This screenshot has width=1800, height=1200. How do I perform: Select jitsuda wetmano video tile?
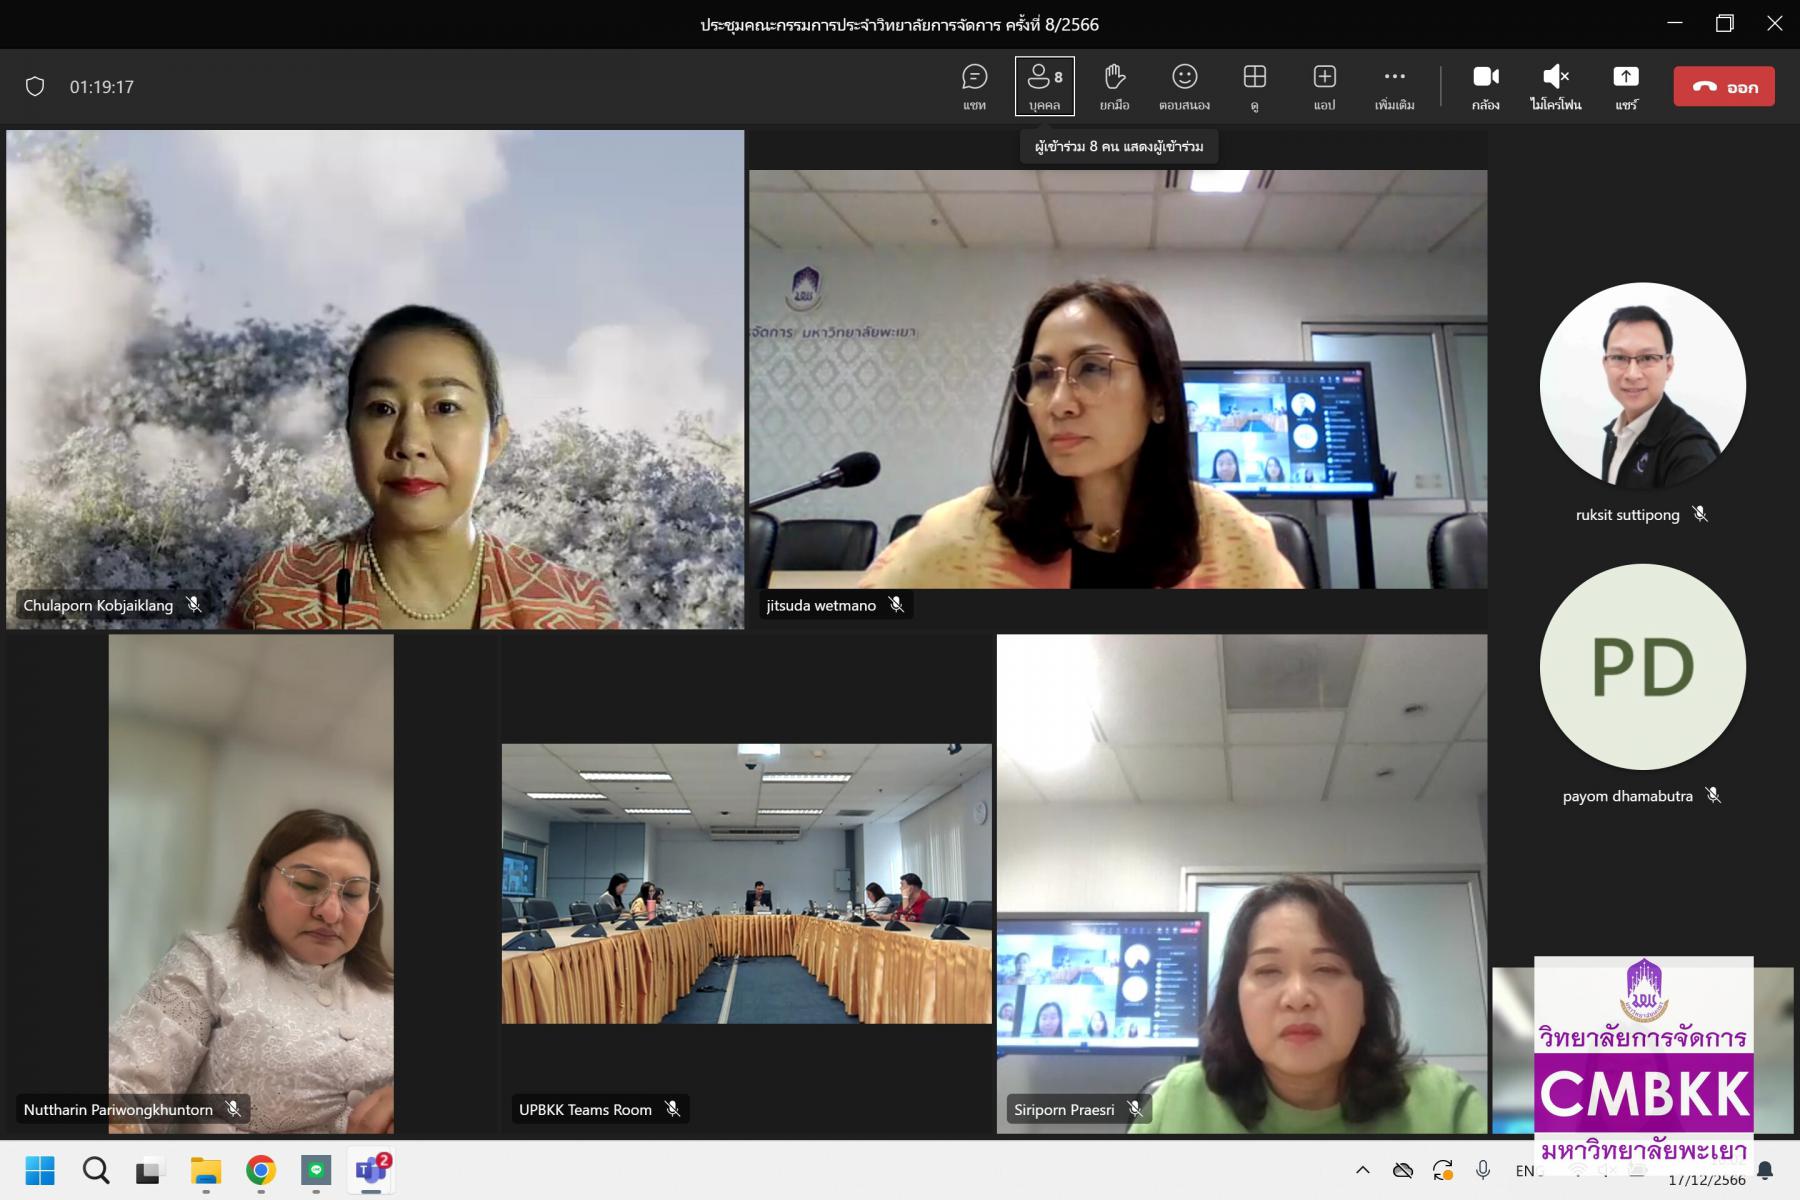click(1118, 379)
